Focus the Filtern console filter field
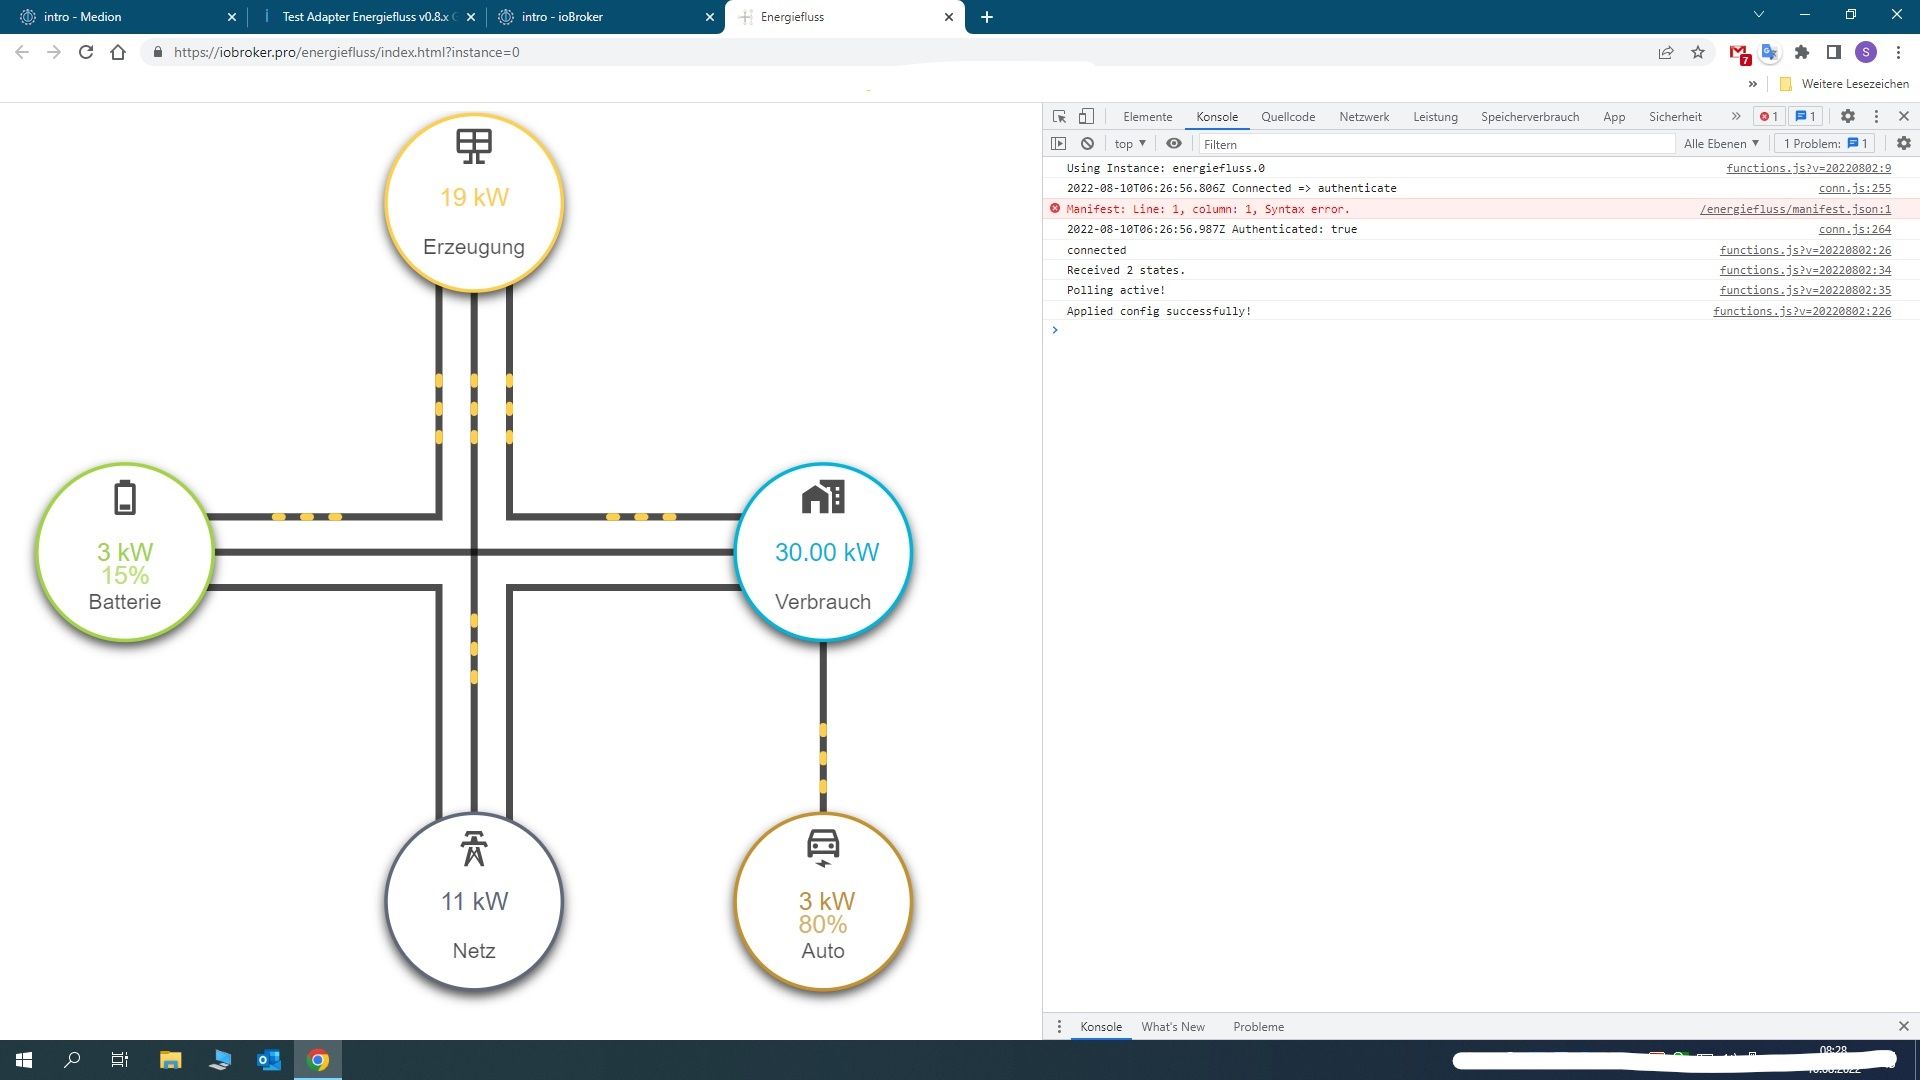 pos(1436,144)
